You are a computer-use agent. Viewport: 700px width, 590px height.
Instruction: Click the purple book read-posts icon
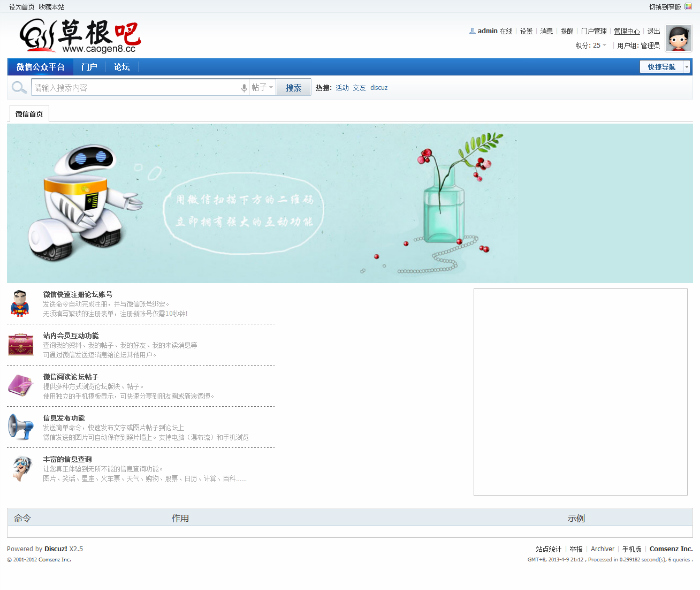20,385
